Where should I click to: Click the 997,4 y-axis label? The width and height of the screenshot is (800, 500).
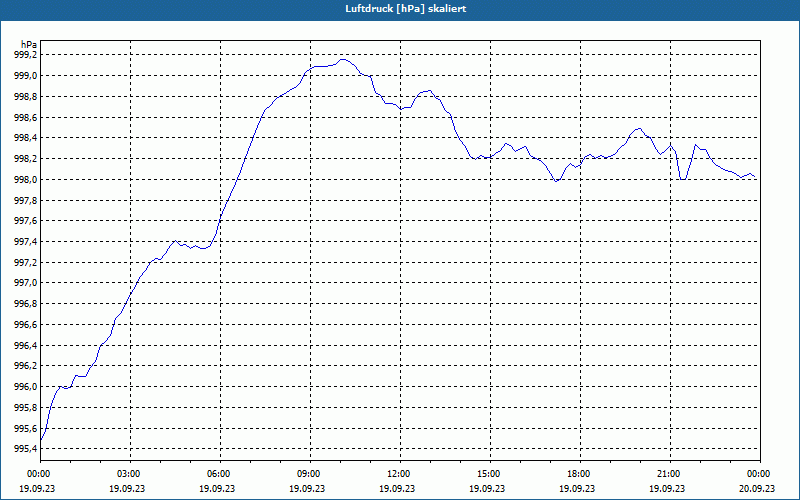click(x=25, y=241)
